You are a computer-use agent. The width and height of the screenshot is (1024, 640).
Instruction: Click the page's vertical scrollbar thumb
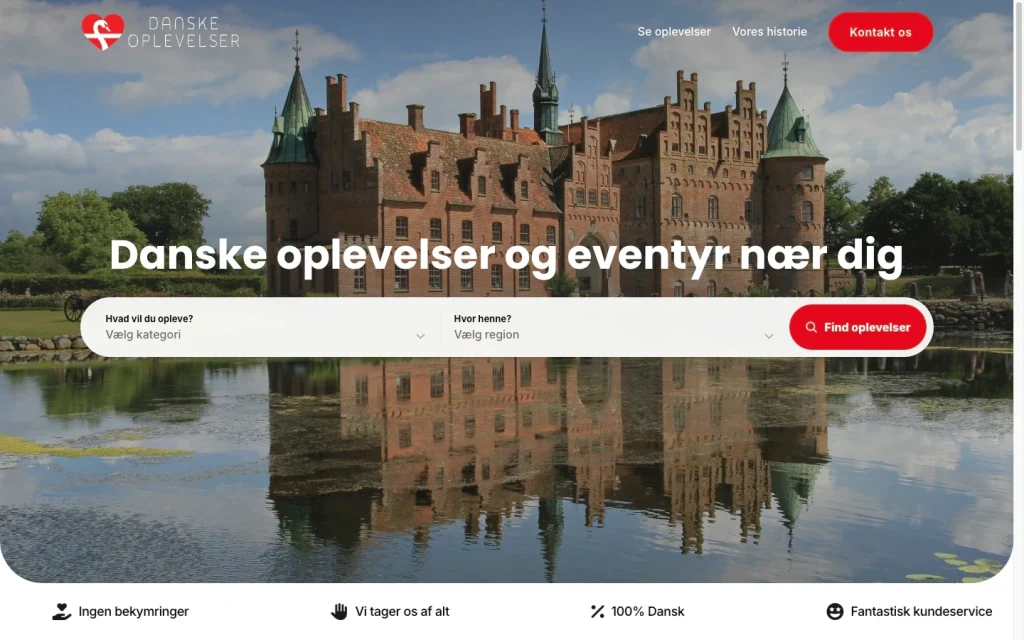tap(1018, 75)
